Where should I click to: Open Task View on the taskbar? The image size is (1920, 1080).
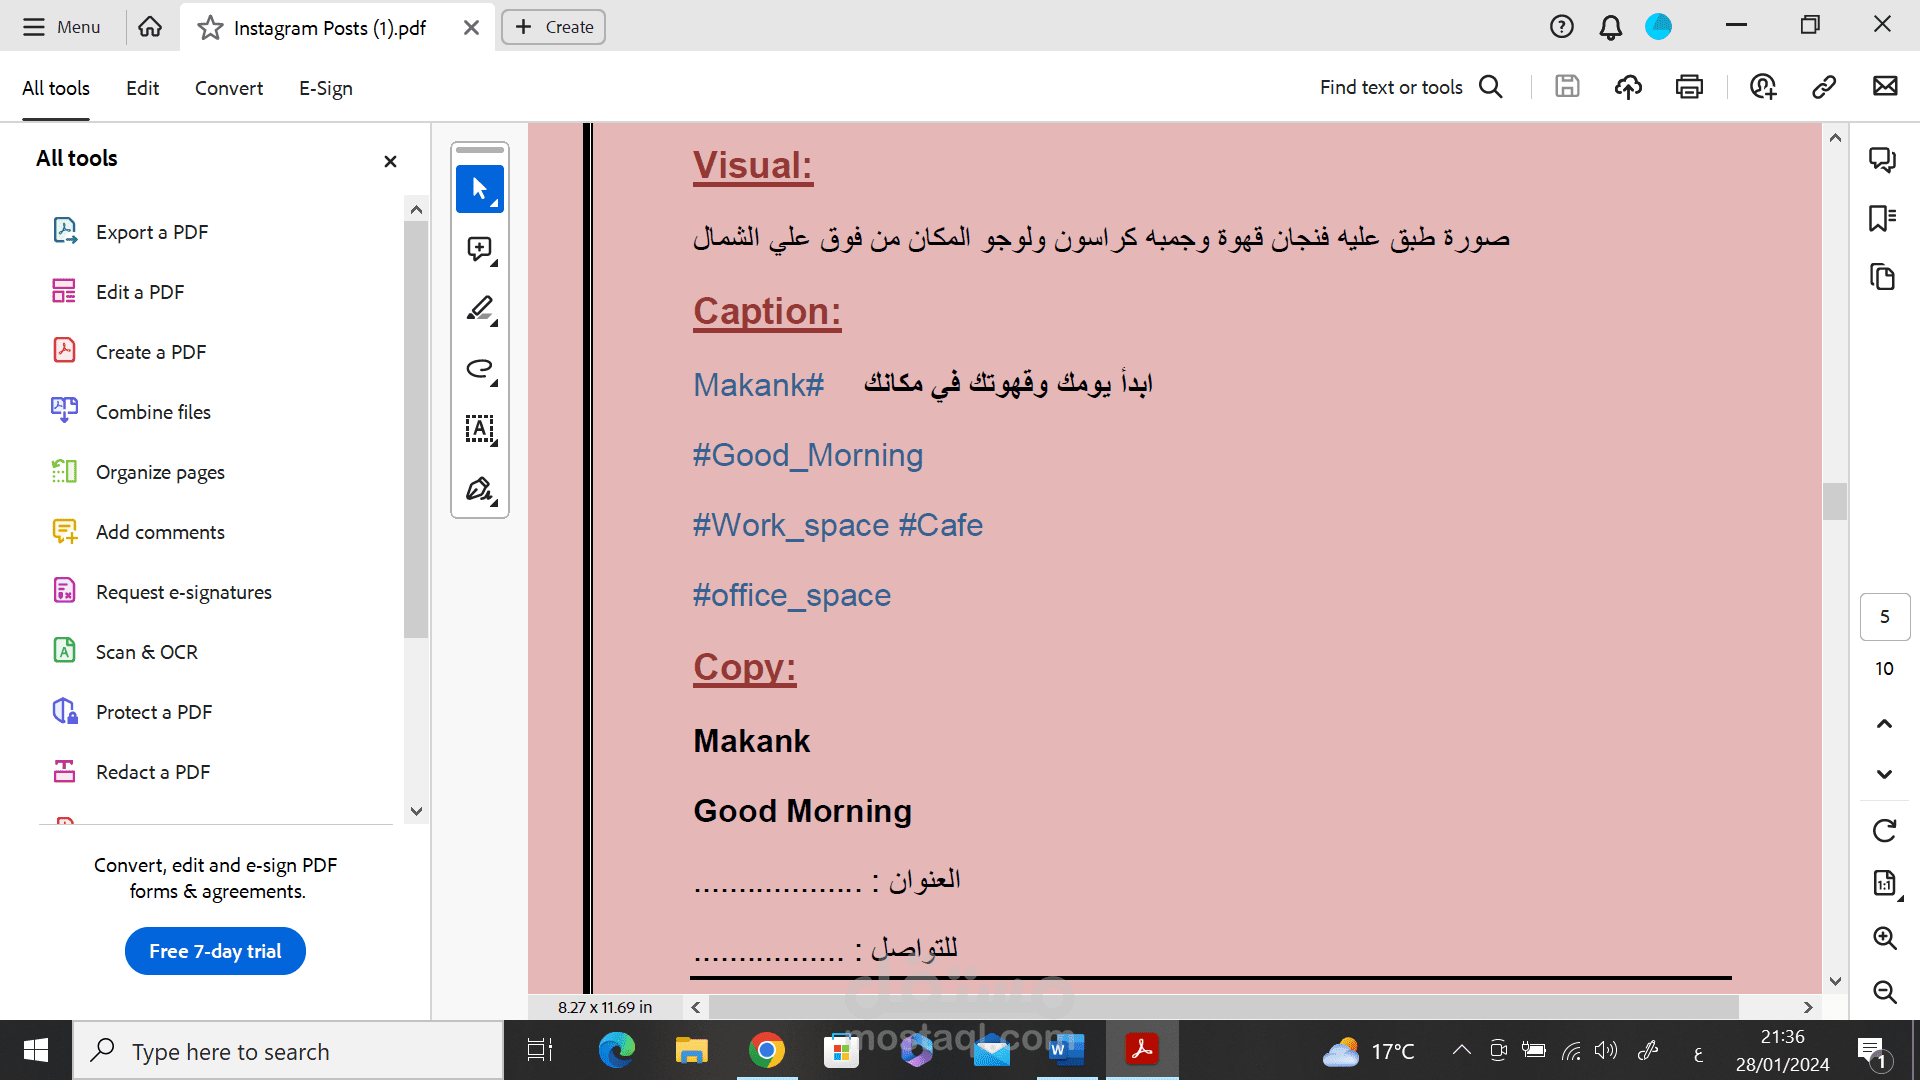tap(540, 1050)
